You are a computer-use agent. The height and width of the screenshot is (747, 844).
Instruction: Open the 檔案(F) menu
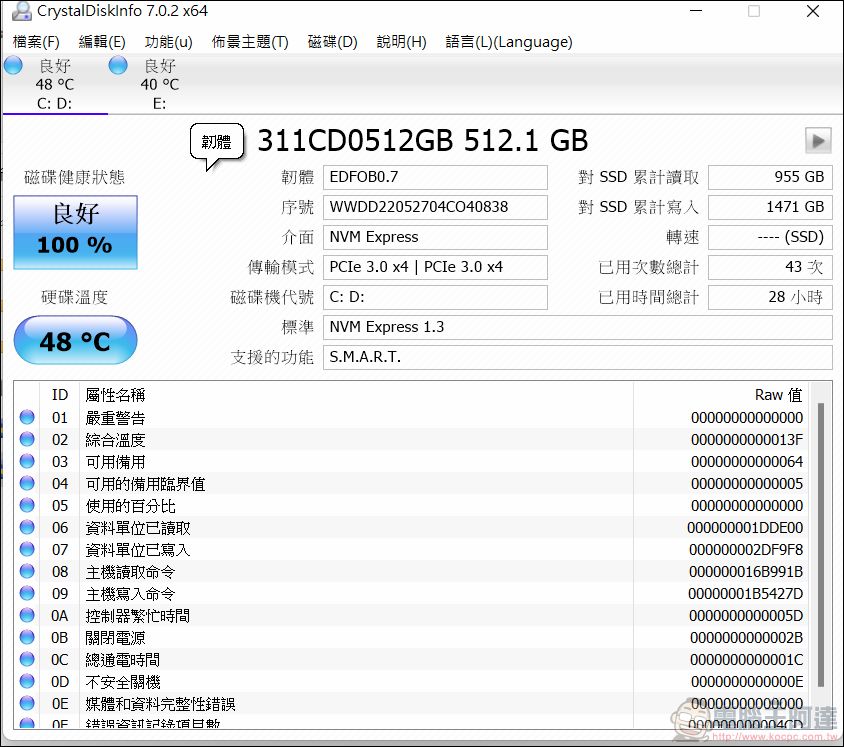coord(36,42)
